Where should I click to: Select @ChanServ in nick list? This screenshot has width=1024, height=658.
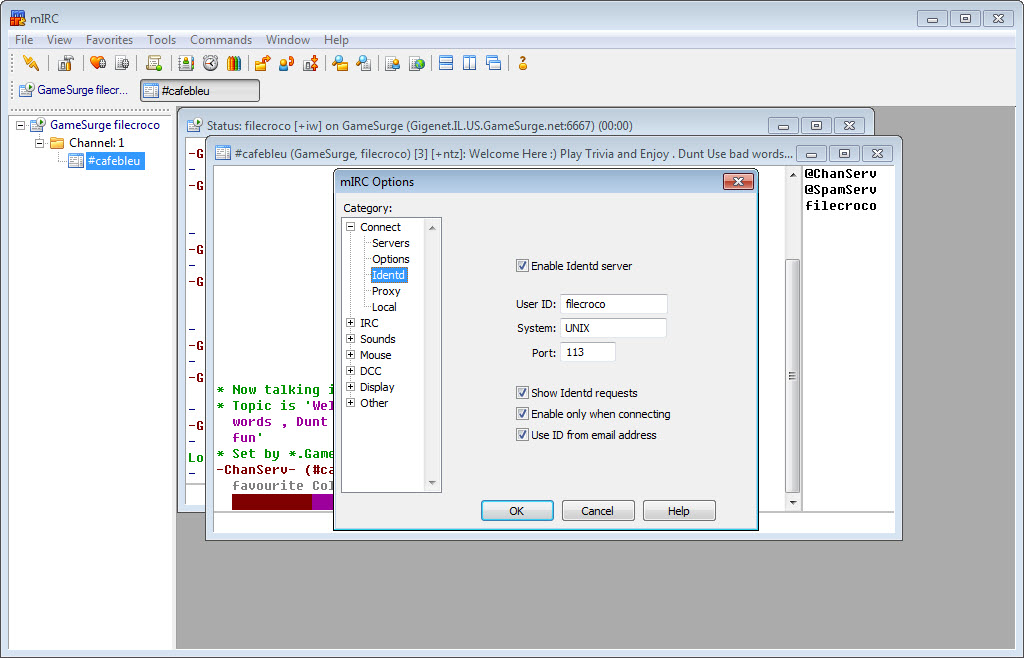coord(840,174)
